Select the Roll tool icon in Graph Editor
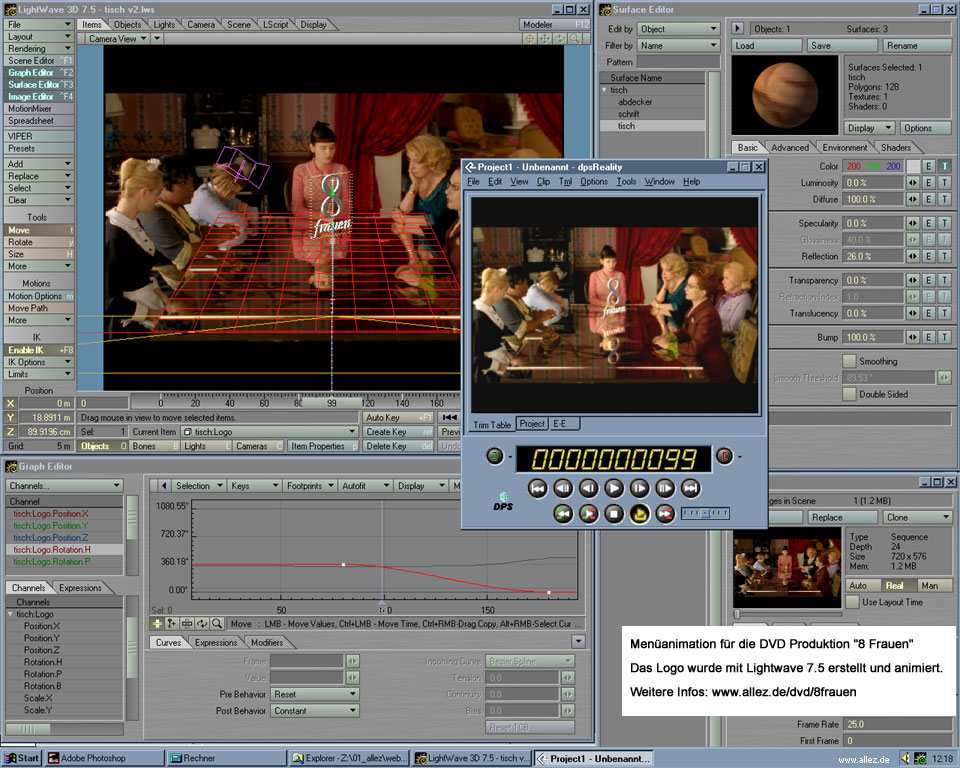The height and width of the screenshot is (768, 960). point(201,623)
